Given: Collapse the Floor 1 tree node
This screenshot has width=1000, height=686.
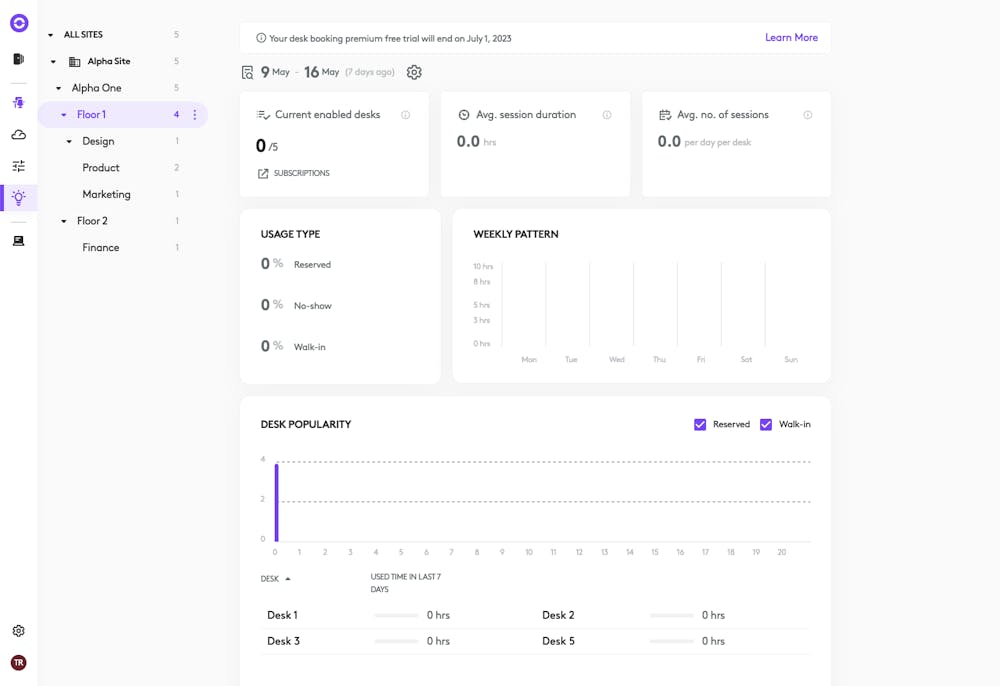Looking at the screenshot, I should point(63,114).
